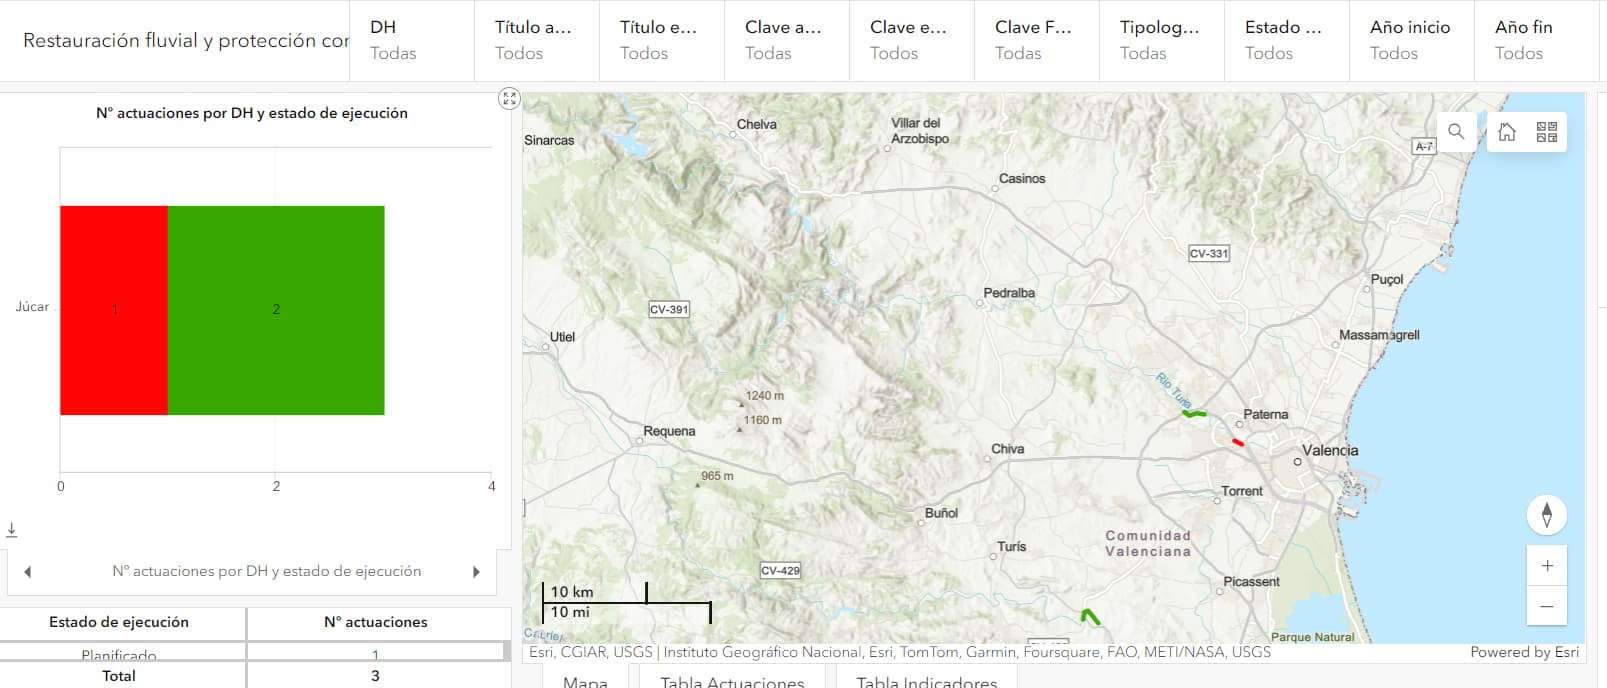The width and height of the screenshot is (1607, 688).
Task: Expand the Año inicio filter
Action: click(1411, 40)
